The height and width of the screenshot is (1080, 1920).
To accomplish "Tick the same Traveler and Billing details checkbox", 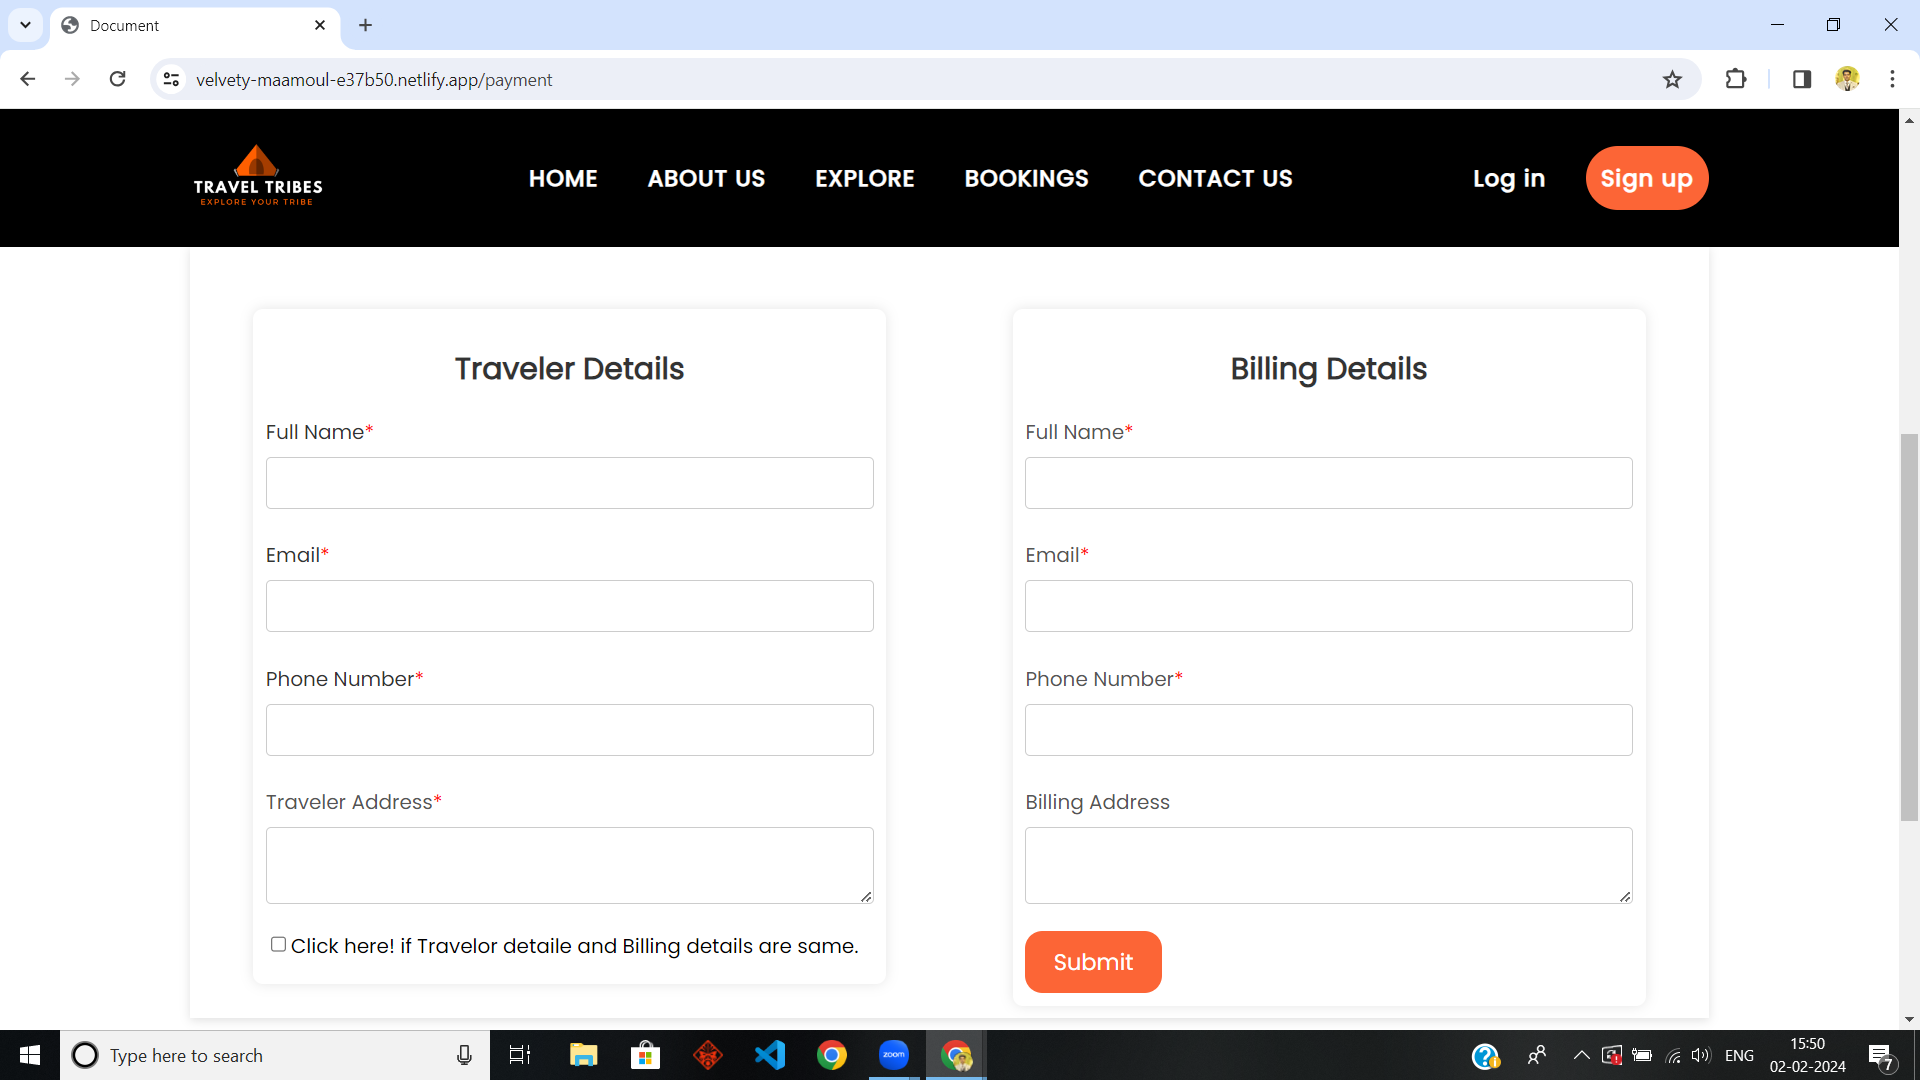I will pyautogui.click(x=278, y=944).
